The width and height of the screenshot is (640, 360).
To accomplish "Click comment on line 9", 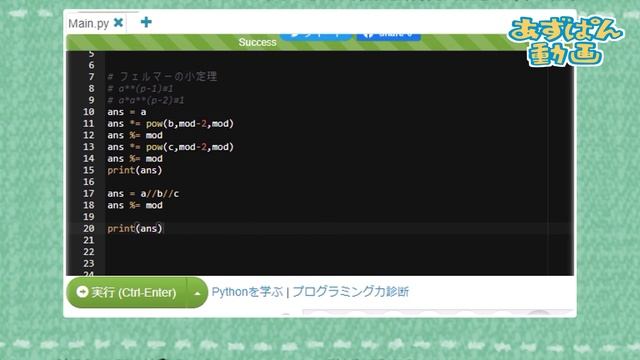I will click(146, 100).
